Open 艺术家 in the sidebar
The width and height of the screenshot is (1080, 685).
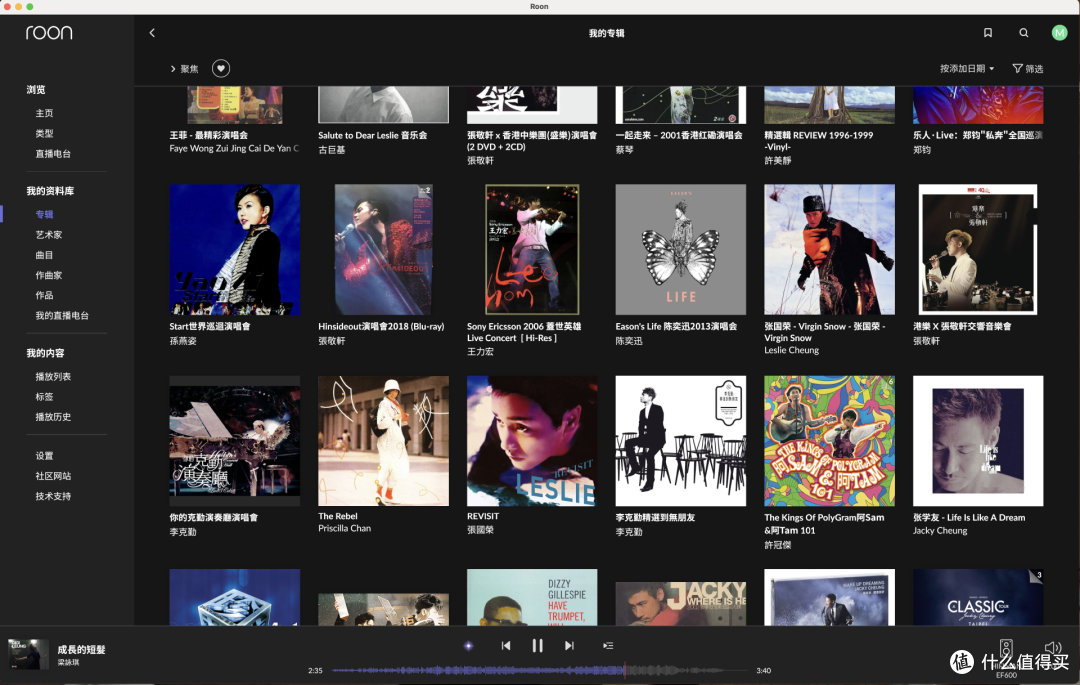click(49, 235)
